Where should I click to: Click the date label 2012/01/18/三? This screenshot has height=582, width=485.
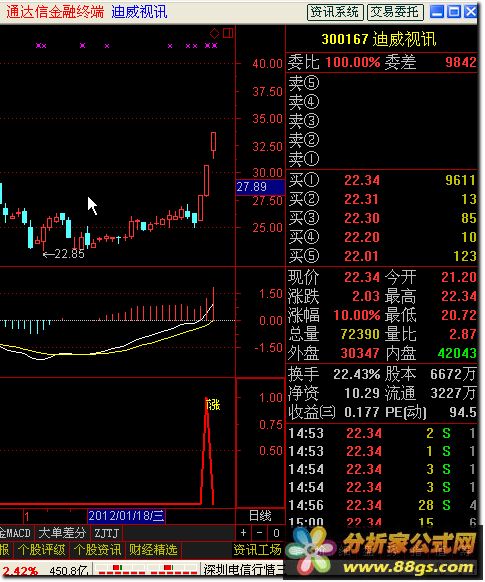(x=126, y=516)
